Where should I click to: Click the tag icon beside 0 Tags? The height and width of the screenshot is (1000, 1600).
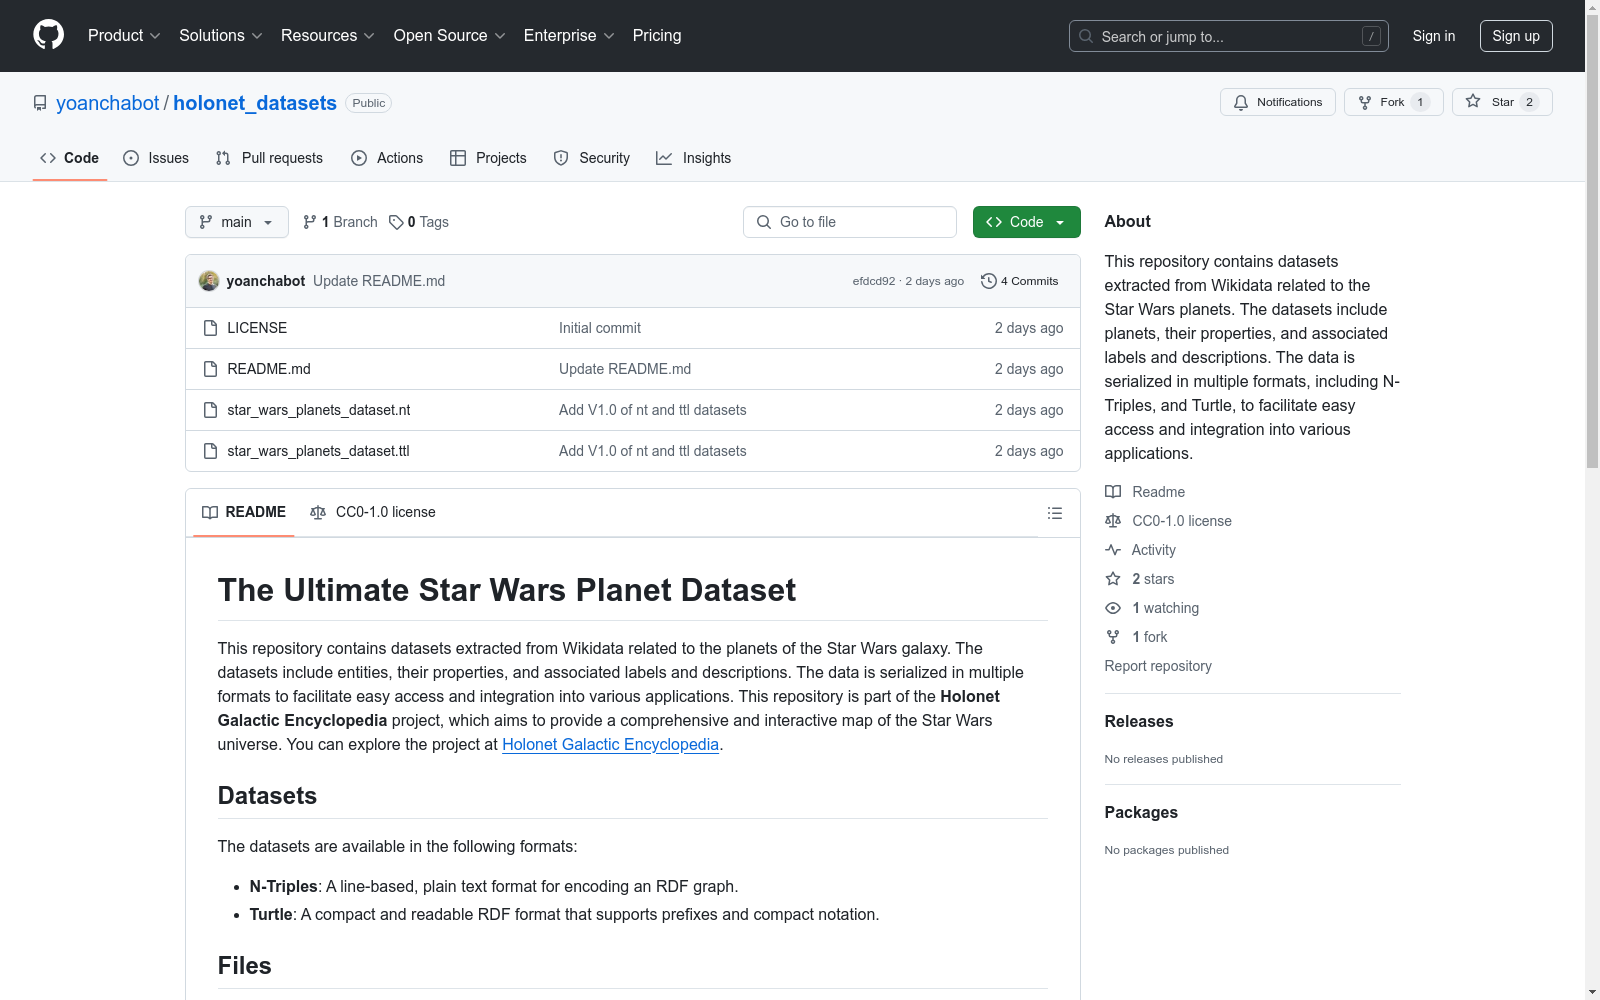396,222
